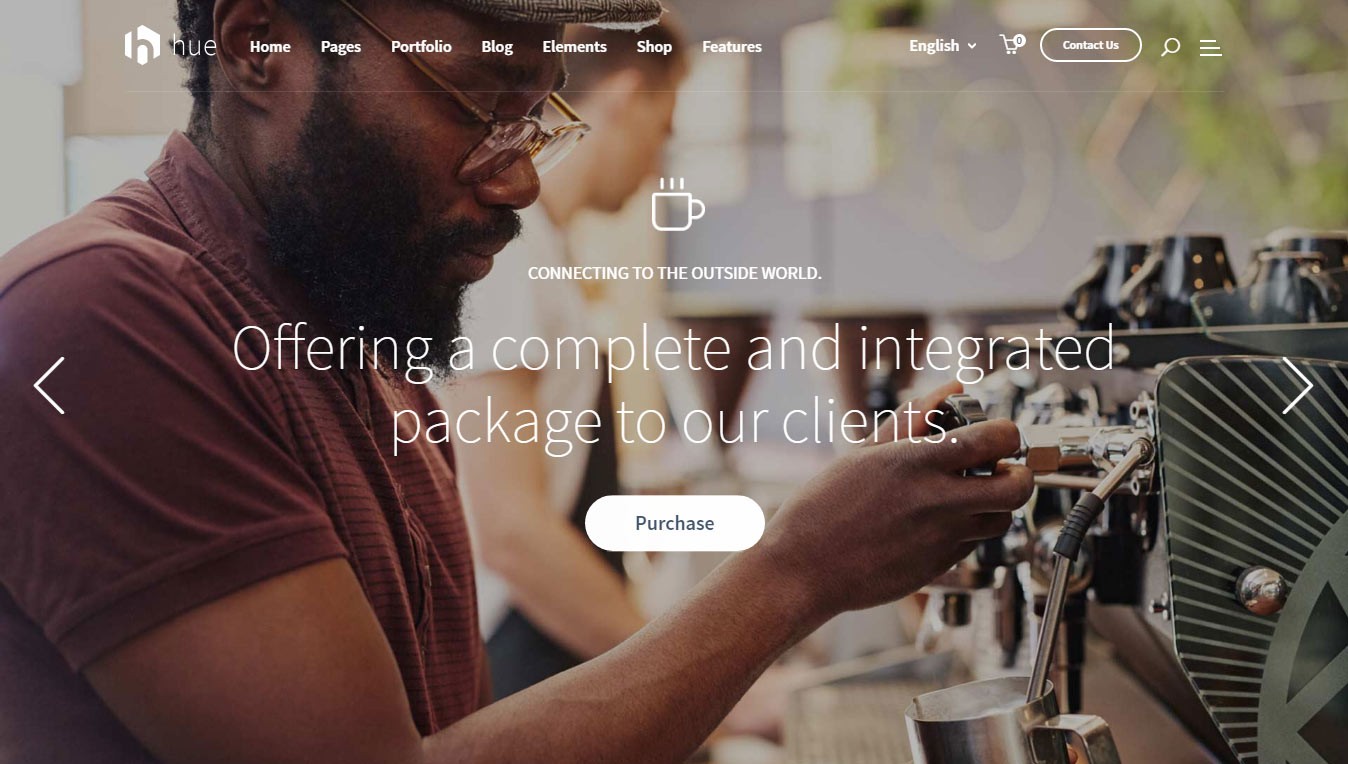Image resolution: width=1348 pixels, height=764 pixels.
Task: Click the Contact Us button
Action: click(1090, 45)
